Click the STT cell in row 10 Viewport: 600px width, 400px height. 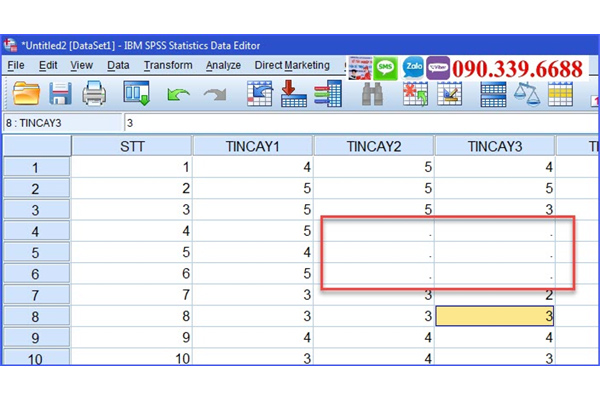131,357
